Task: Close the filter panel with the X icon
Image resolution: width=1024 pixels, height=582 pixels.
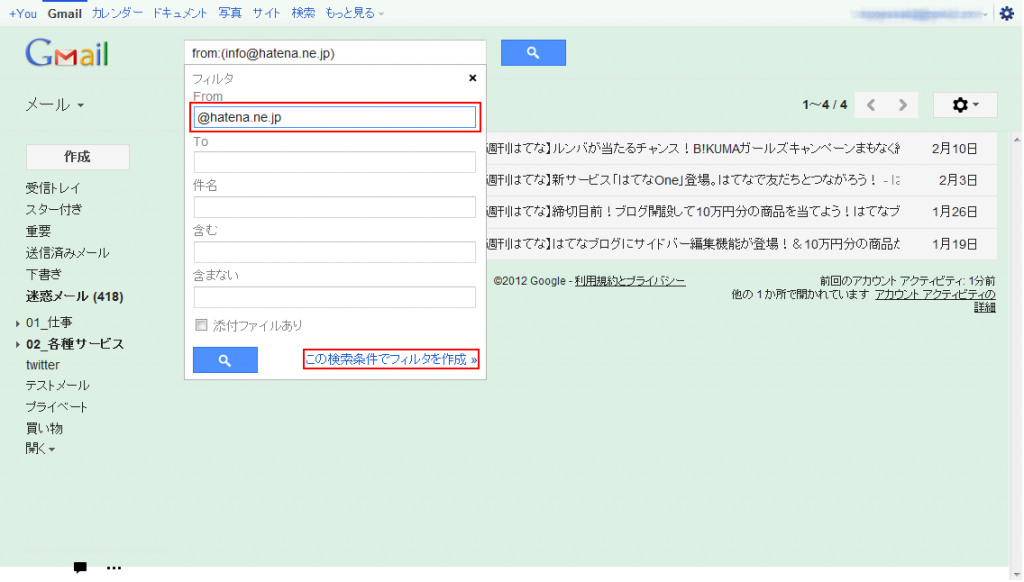Action: [472, 77]
